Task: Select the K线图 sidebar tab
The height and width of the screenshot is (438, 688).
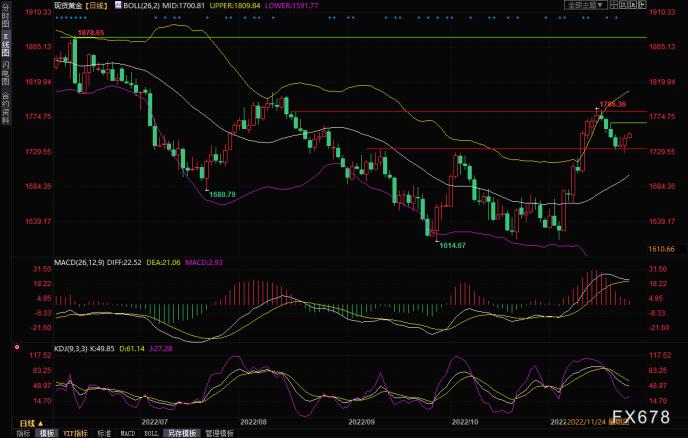Action: (x=5, y=46)
